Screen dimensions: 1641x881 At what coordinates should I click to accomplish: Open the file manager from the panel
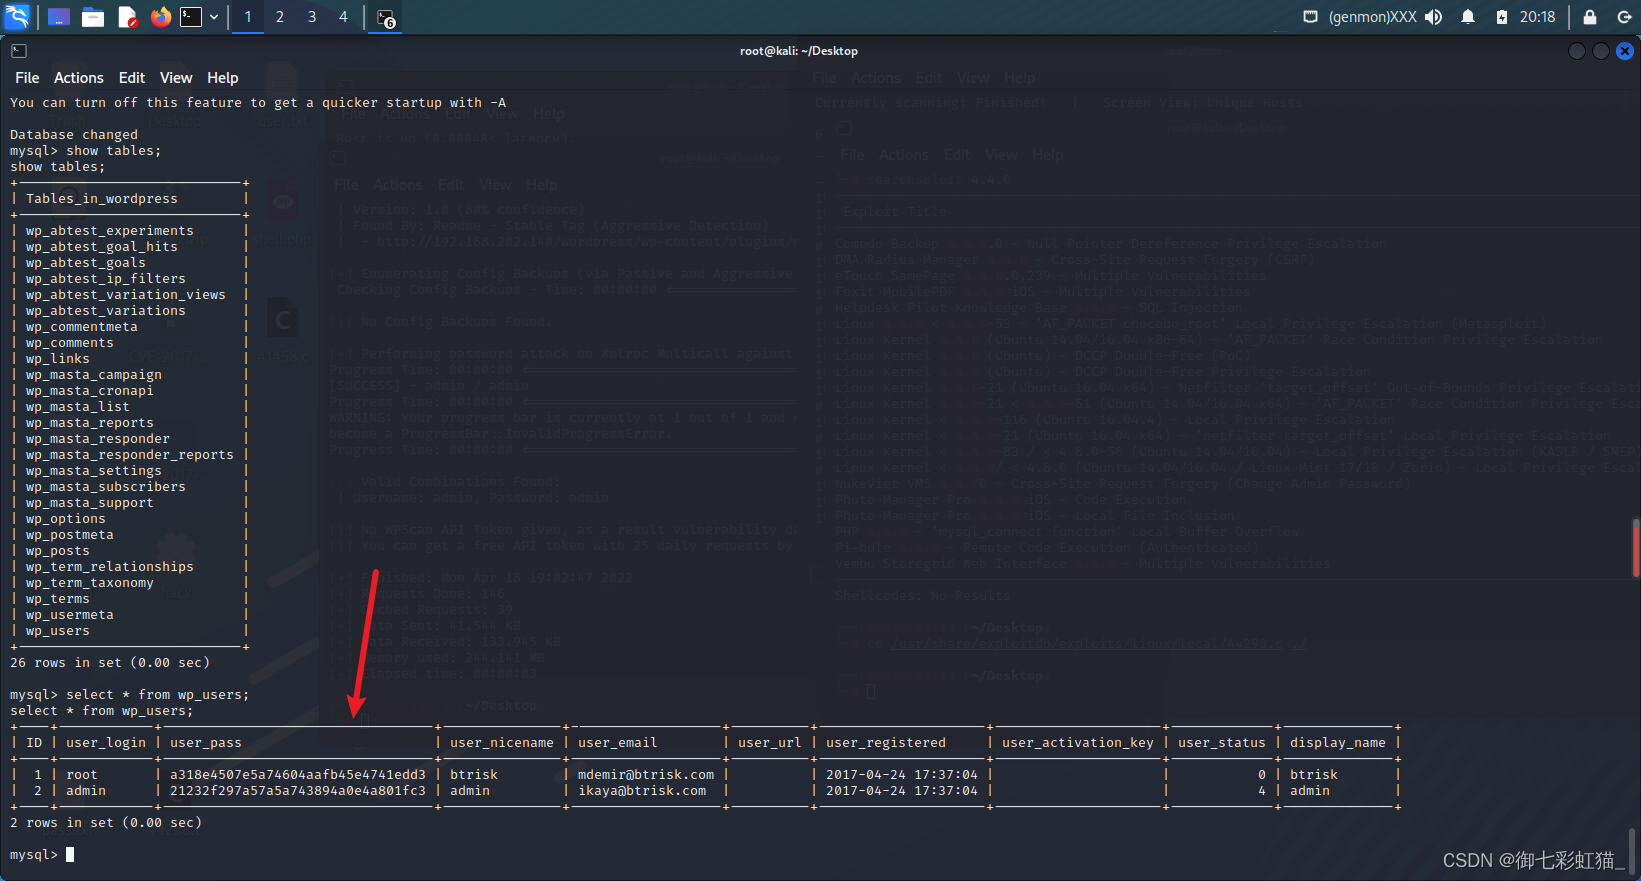click(93, 17)
